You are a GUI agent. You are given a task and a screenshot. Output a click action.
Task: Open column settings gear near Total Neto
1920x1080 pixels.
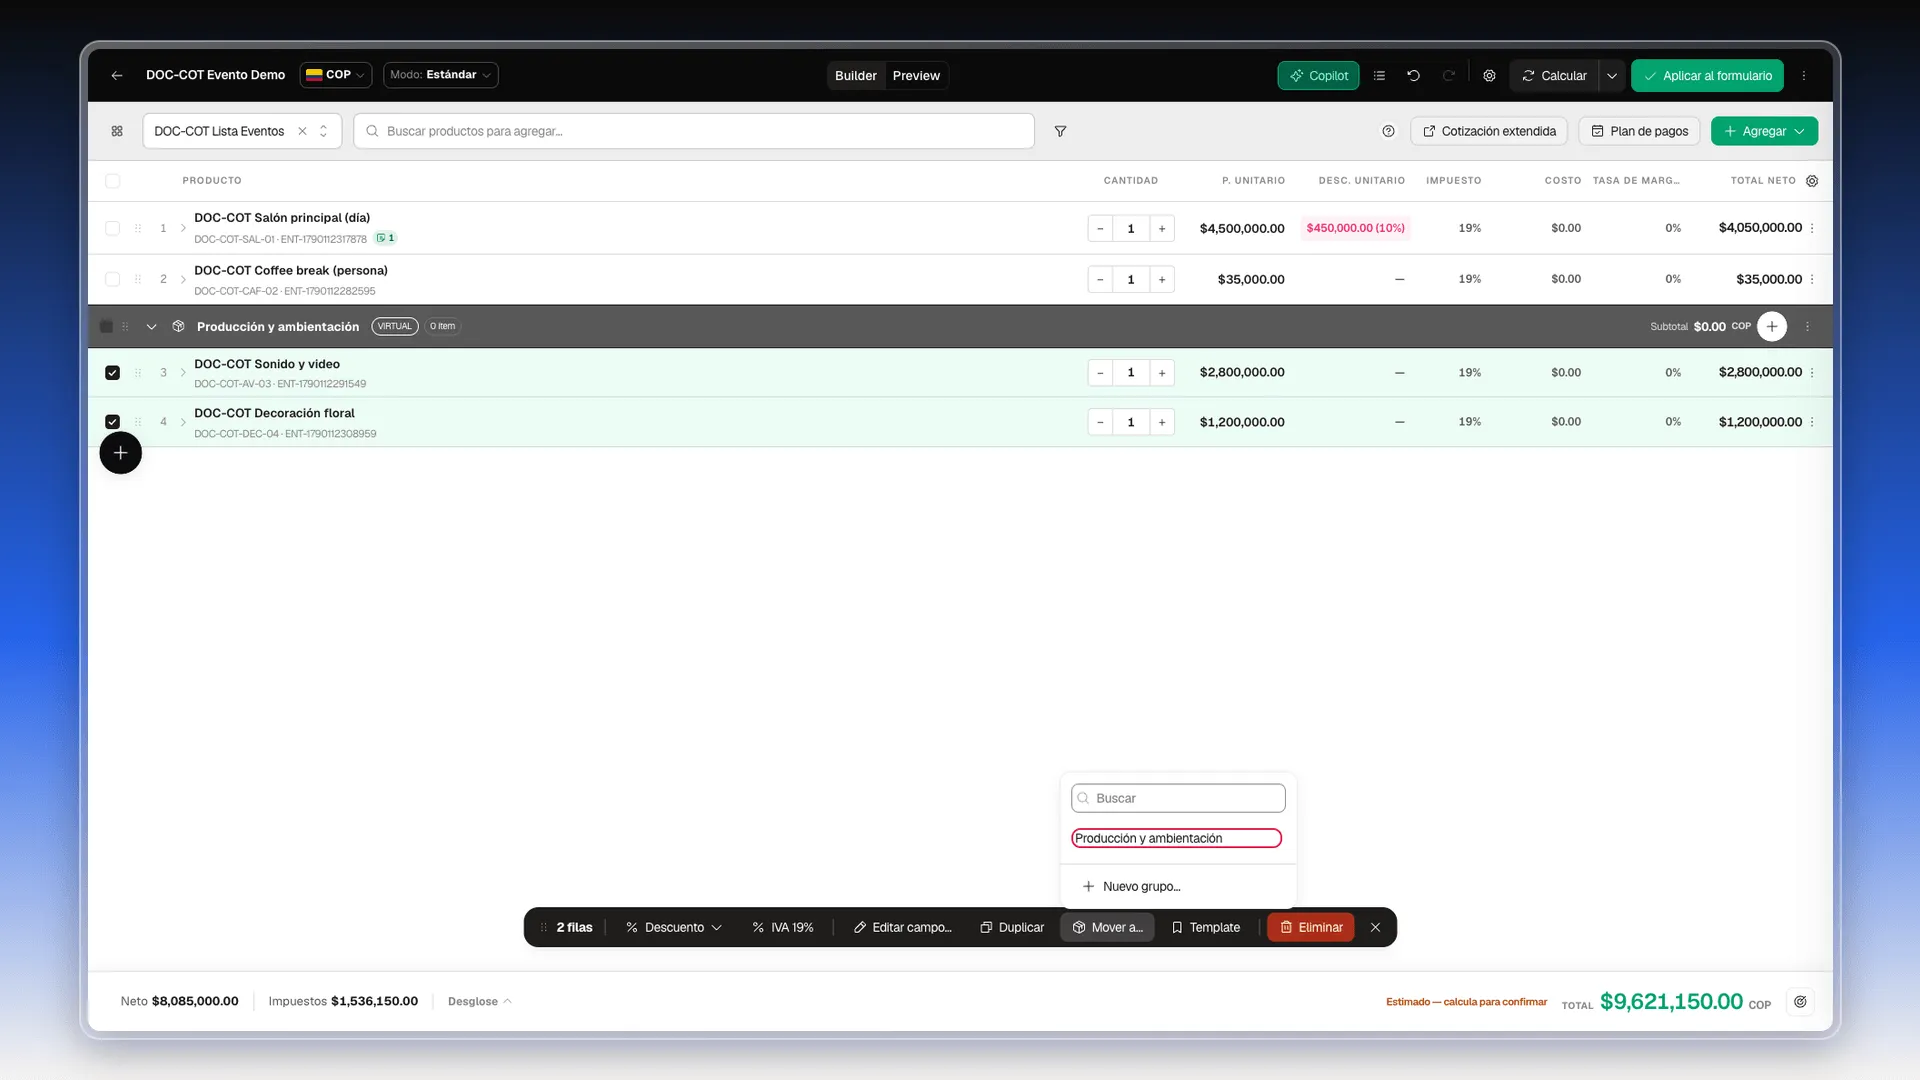tap(1812, 181)
